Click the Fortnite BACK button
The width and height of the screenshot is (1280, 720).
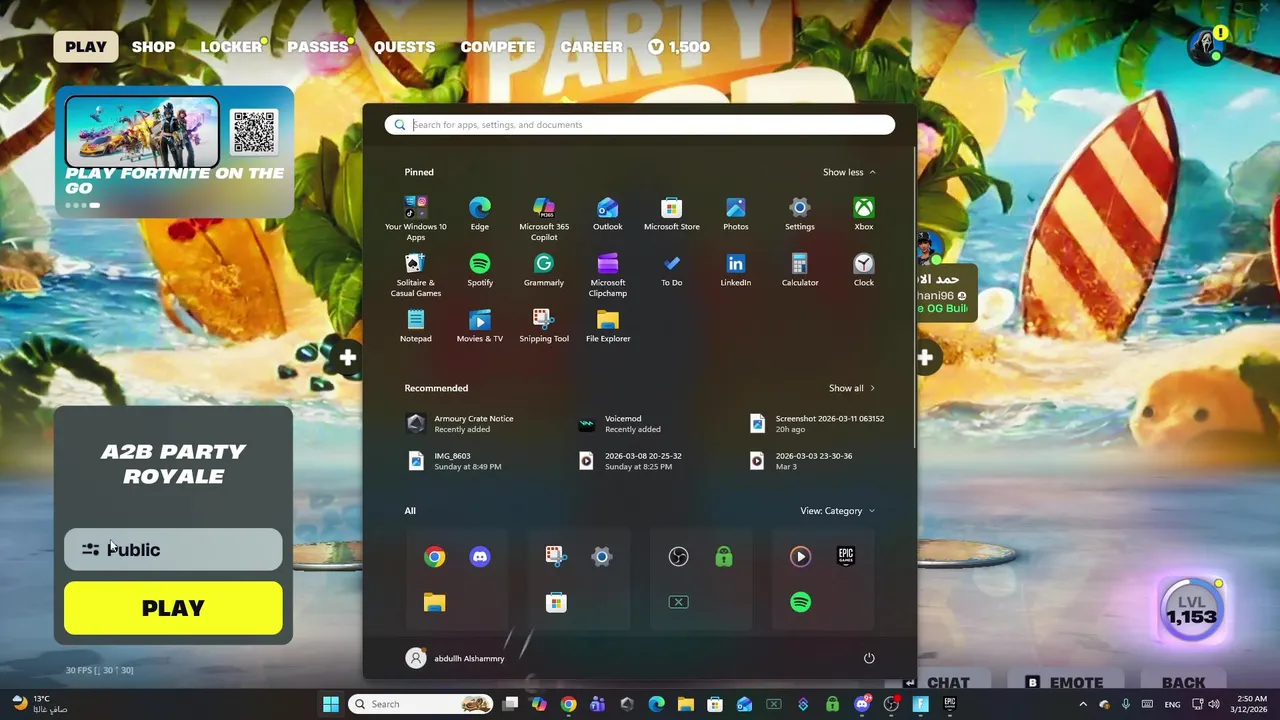coord(1183,683)
